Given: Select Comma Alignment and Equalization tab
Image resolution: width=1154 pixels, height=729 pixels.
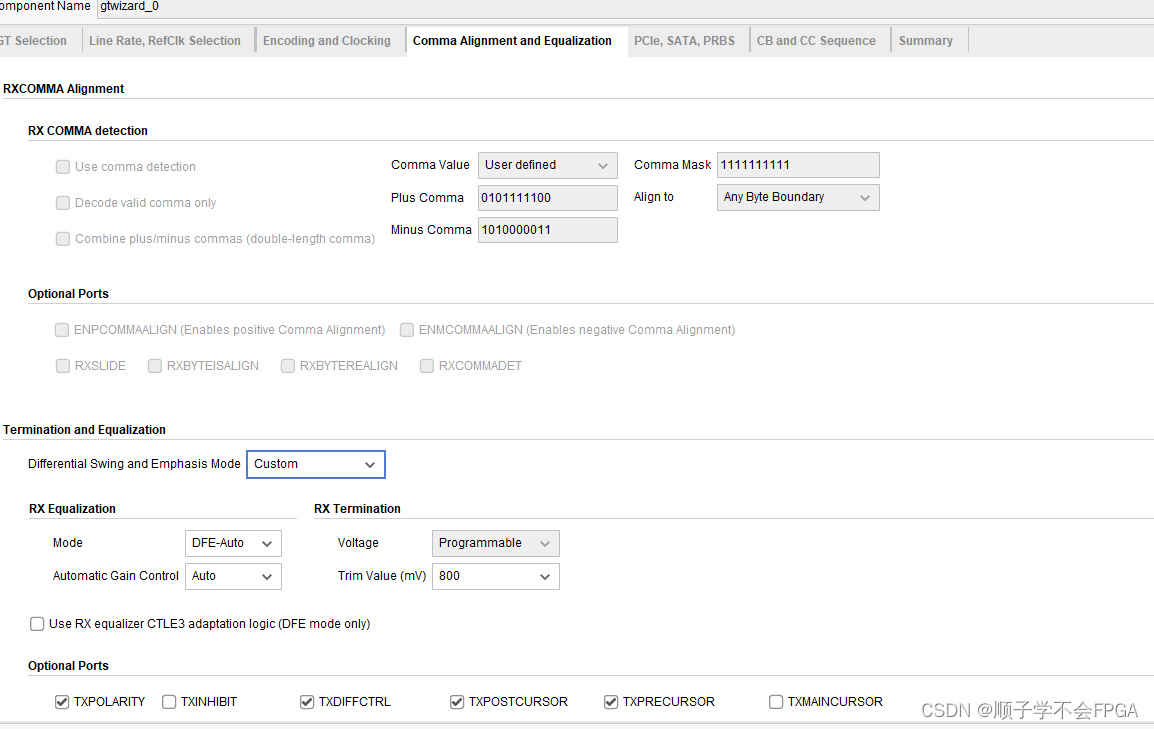Looking at the screenshot, I should 512,40.
